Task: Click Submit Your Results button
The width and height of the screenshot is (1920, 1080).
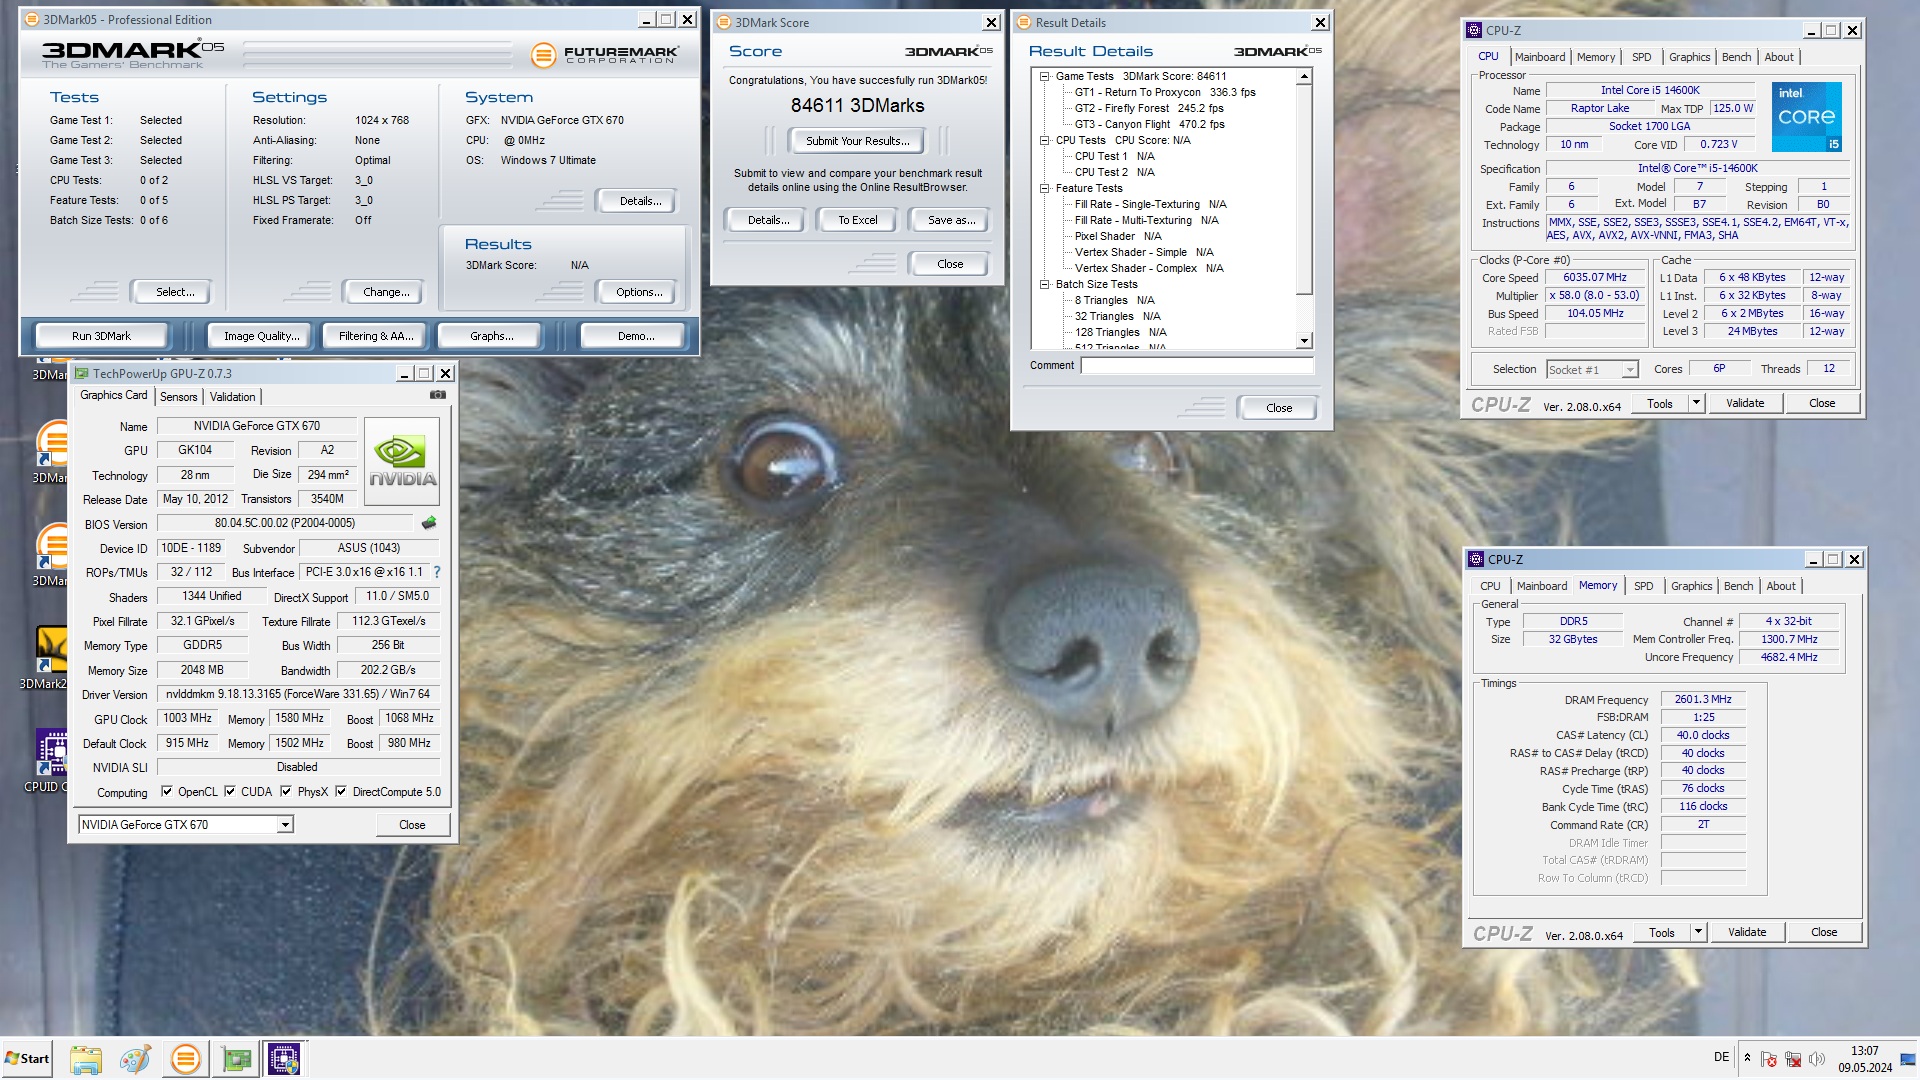Action: click(858, 141)
